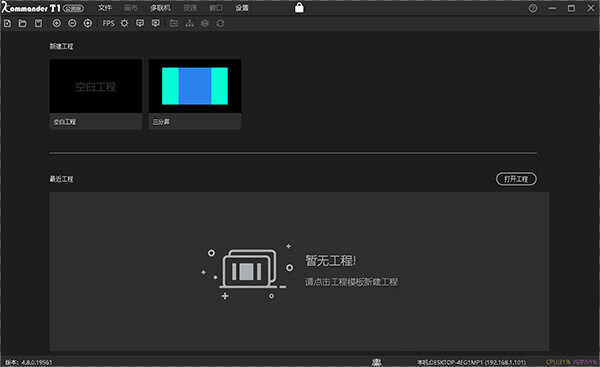The height and width of the screenshot is (367, 600).
Task: Minimize the Kommander window
Action: point(552,8)
